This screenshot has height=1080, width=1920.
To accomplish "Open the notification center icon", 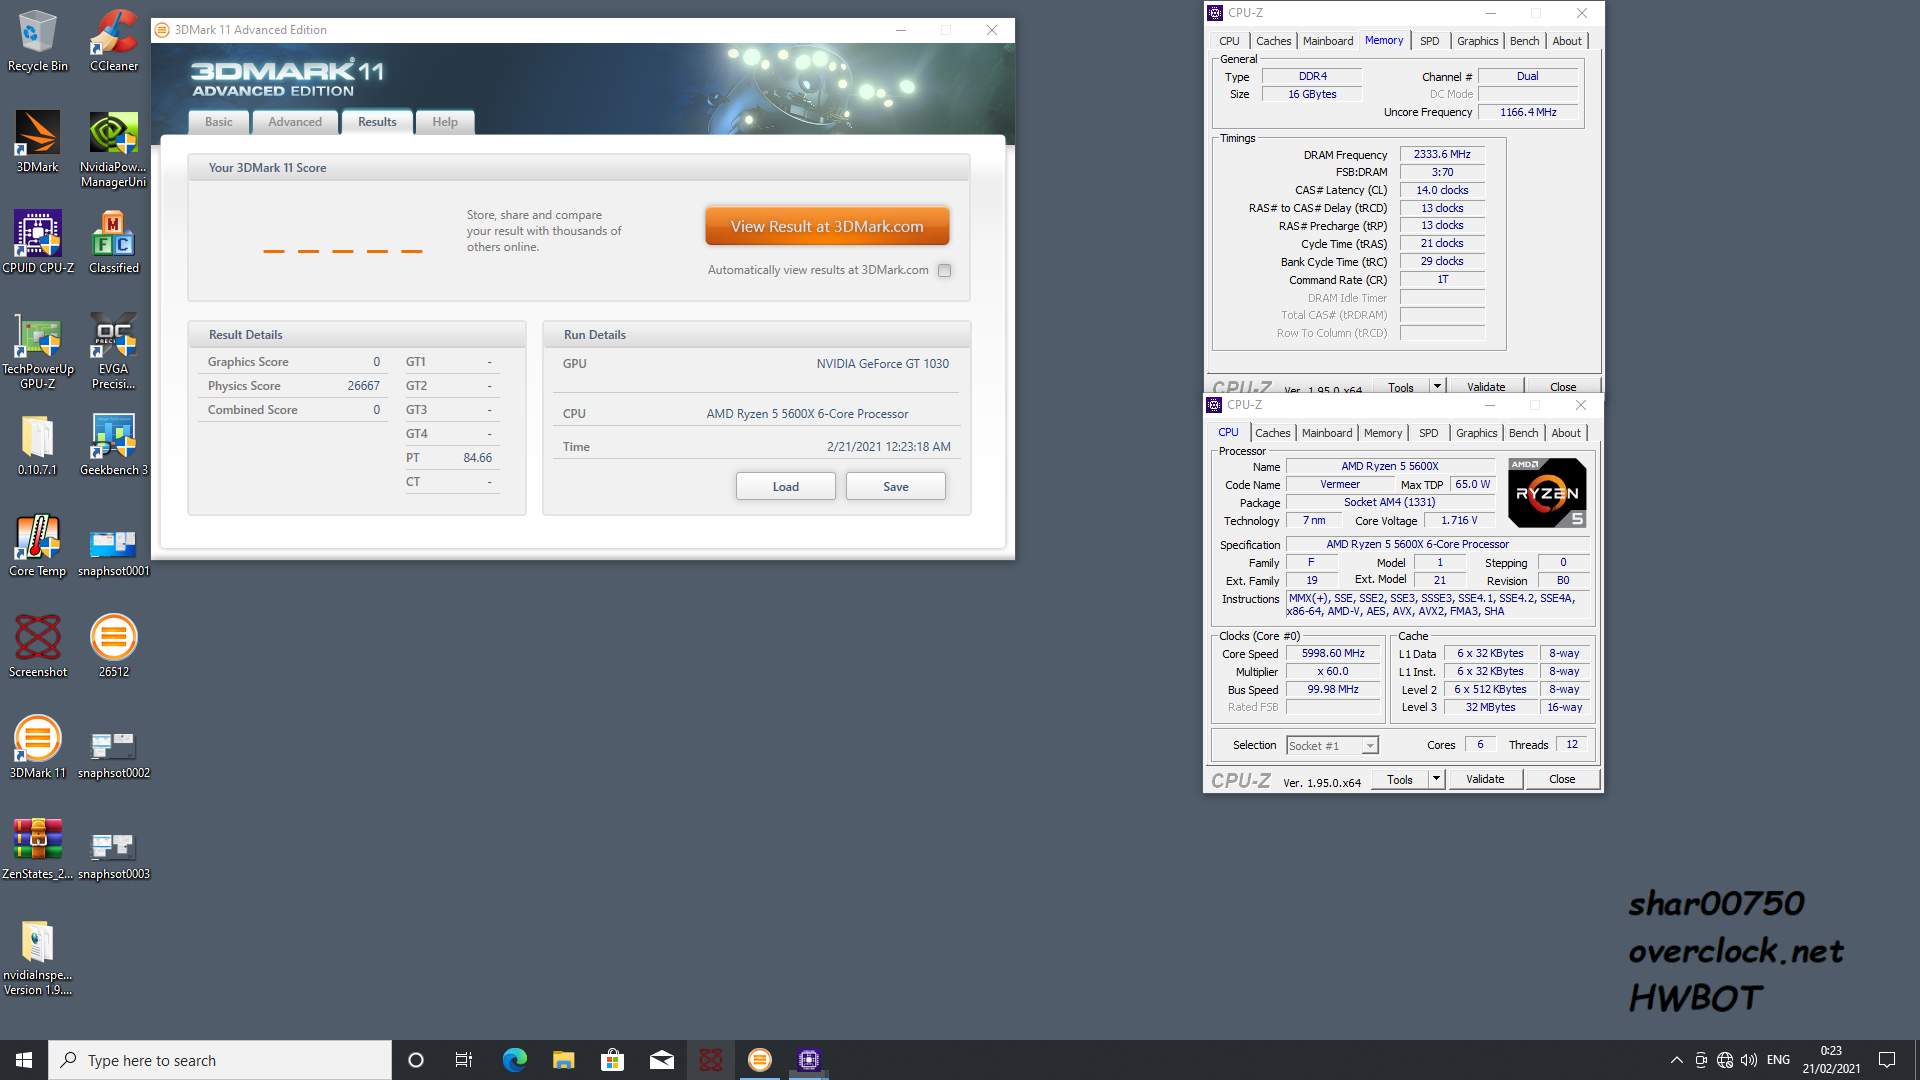I will [1887, 1060].
